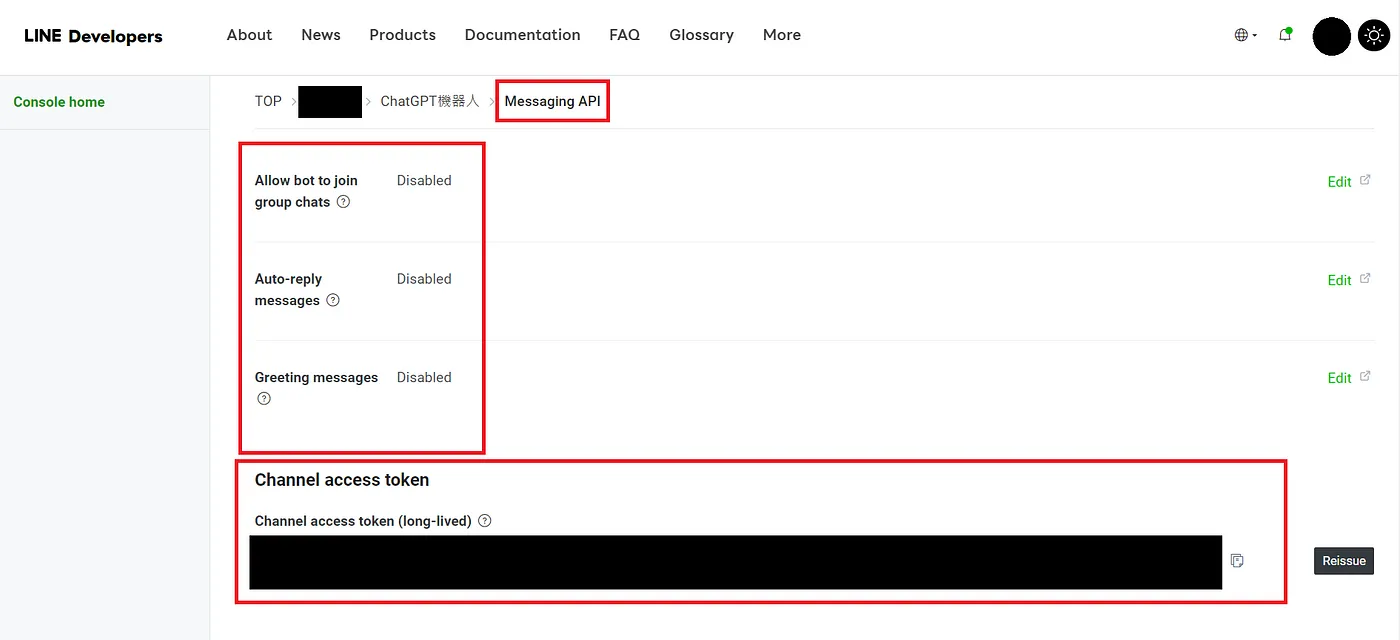The height and width of the screenshot is (640, 1400).
Task: Click help icon next to group chats
Action: (343, 202)
